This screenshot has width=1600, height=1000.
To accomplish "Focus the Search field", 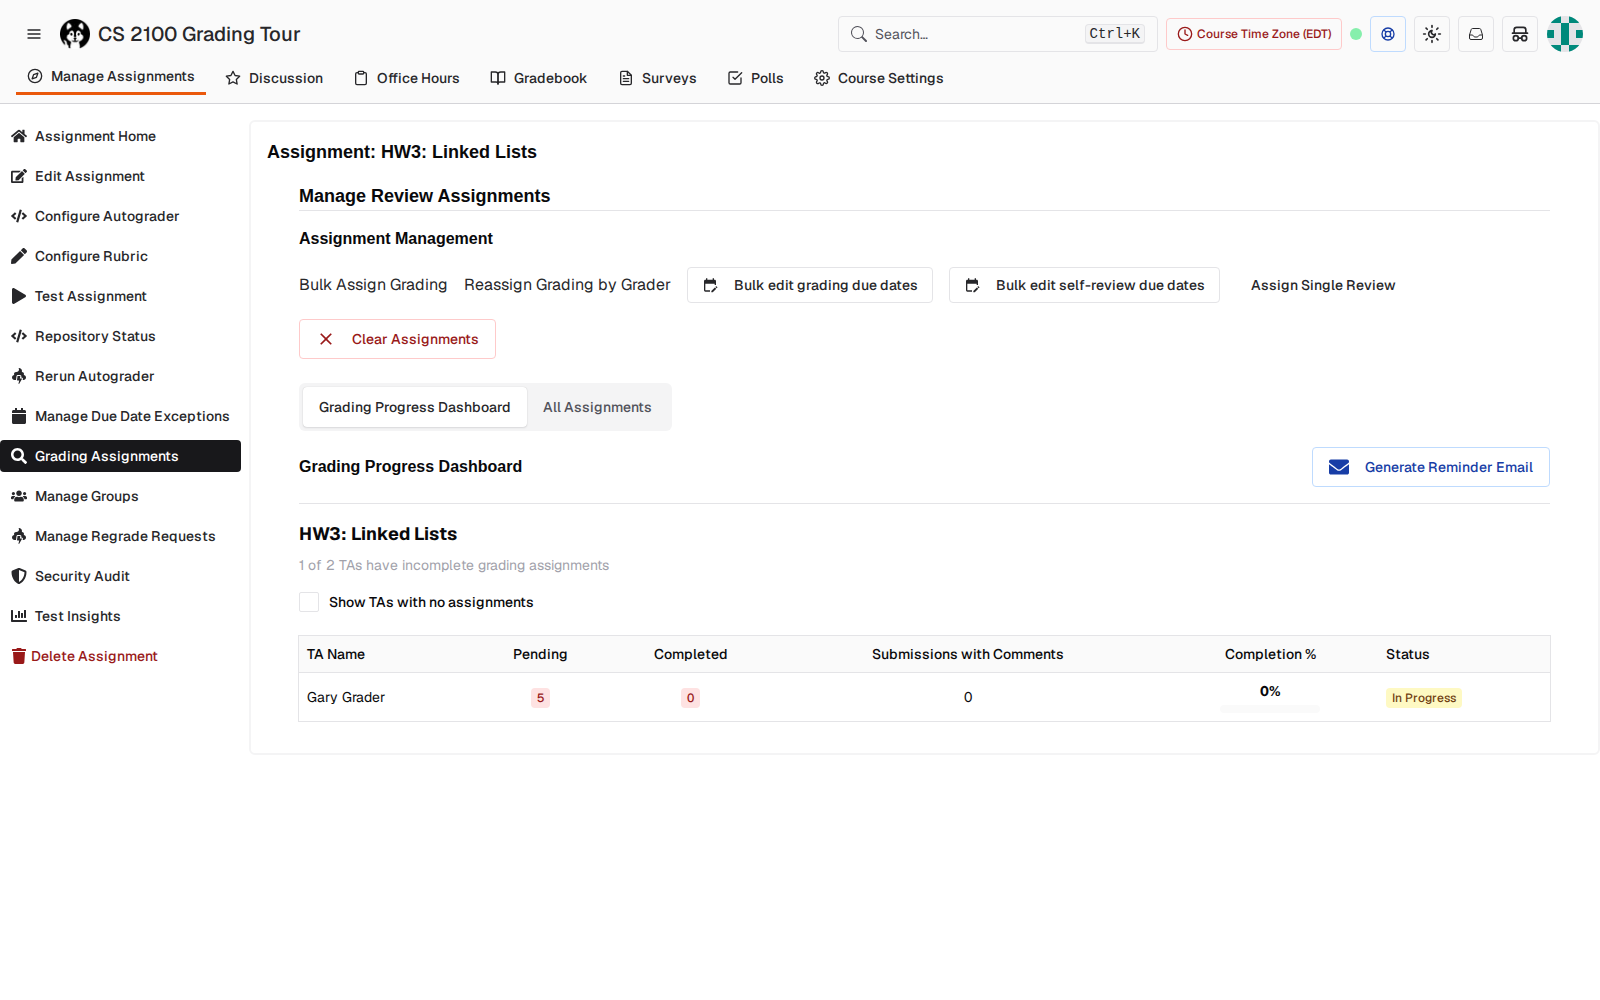I will coord(998,34).
